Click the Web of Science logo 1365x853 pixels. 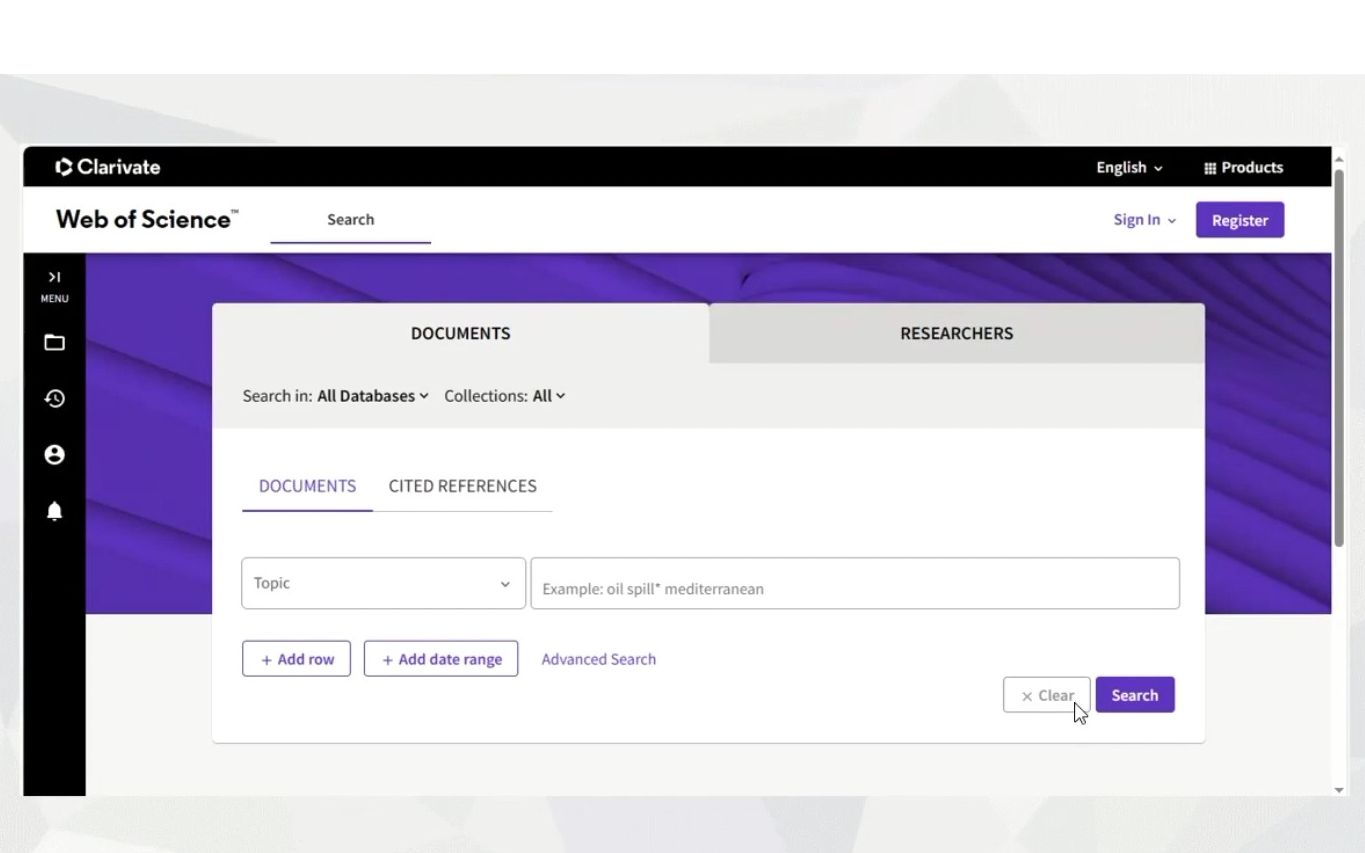tap(147, 219)
